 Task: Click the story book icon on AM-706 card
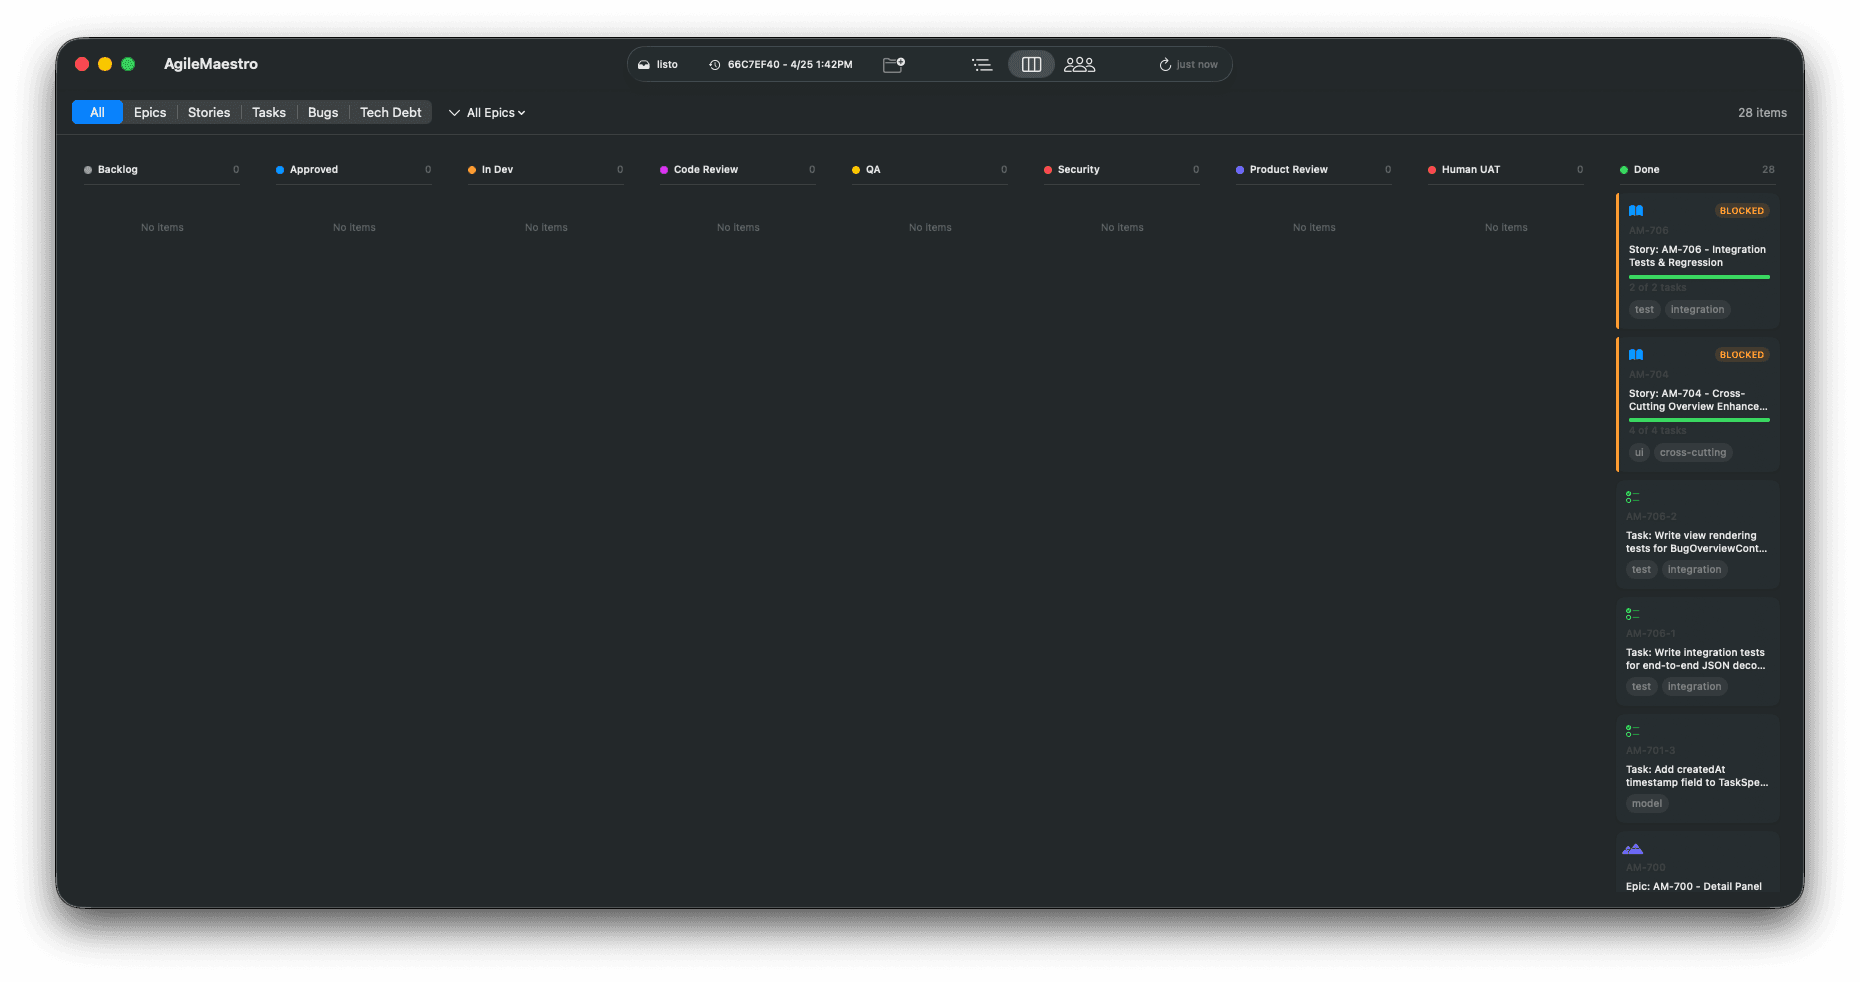point(1636,211)
